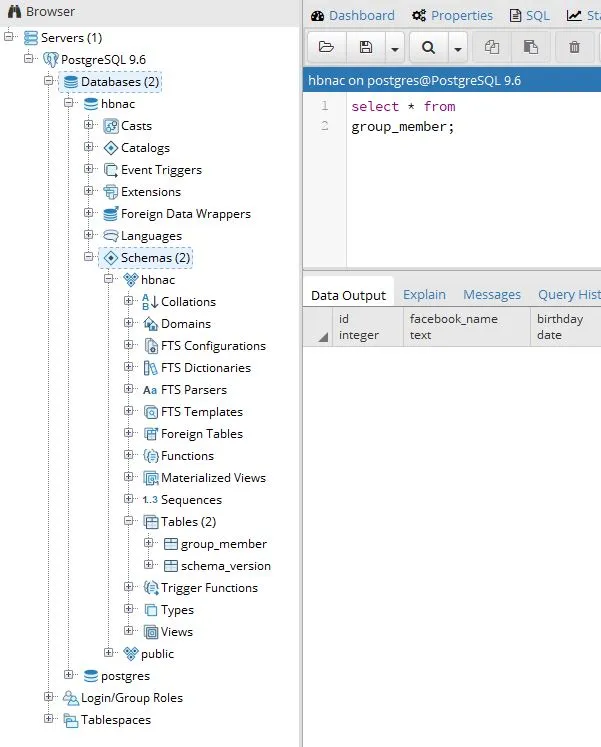Screen dimensions: 601x747
Task: Collapse the hbnac database node
Action: (x=69, y=102)
